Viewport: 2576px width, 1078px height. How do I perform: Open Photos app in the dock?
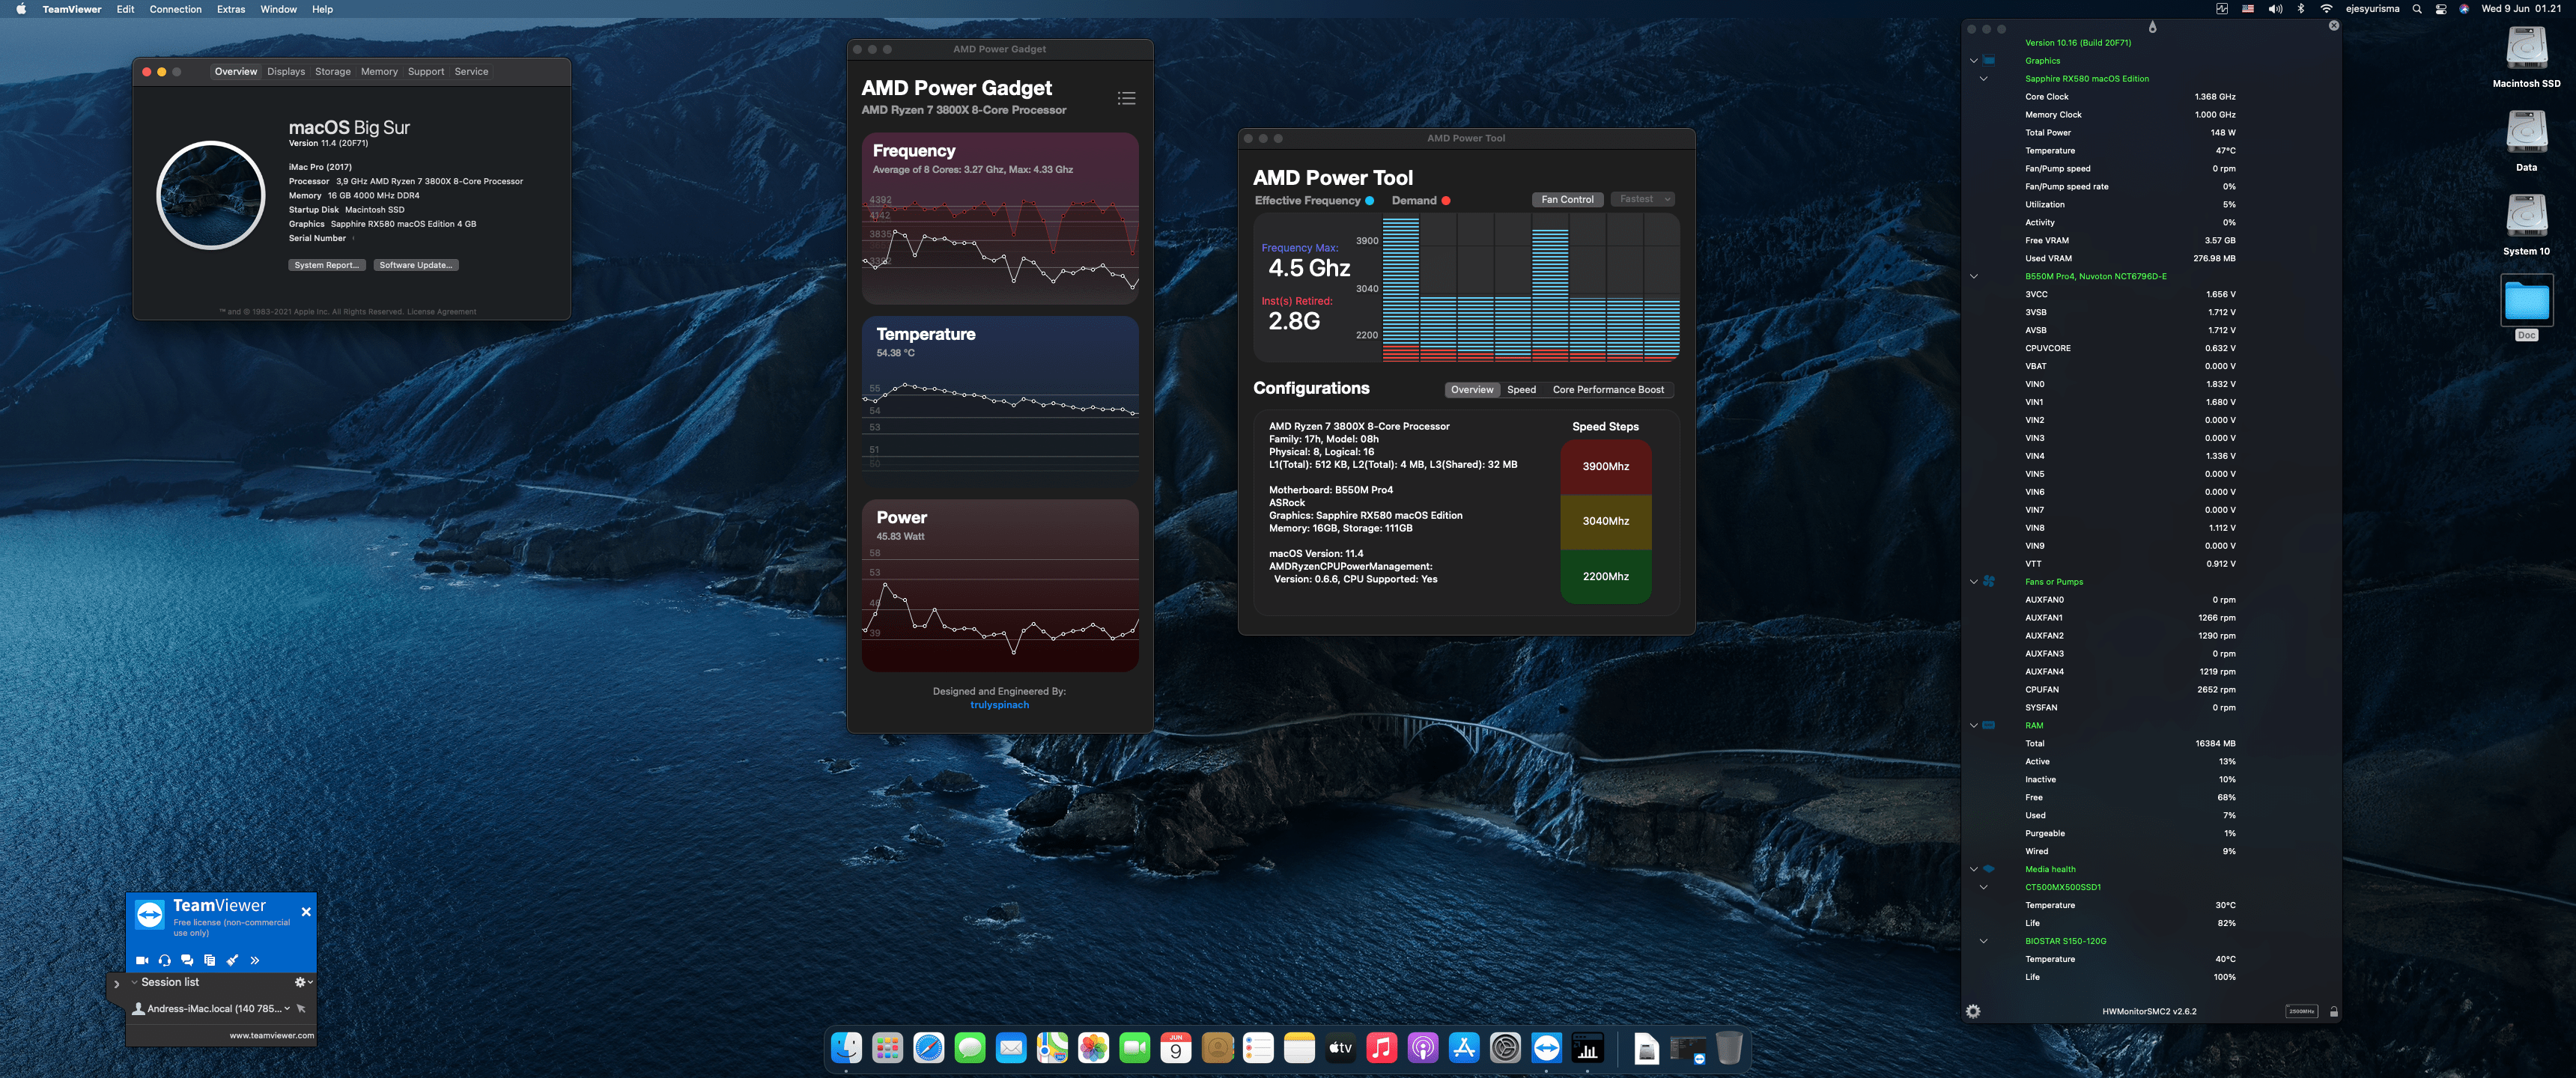pyautogui.click(x=1093, y=1048)
